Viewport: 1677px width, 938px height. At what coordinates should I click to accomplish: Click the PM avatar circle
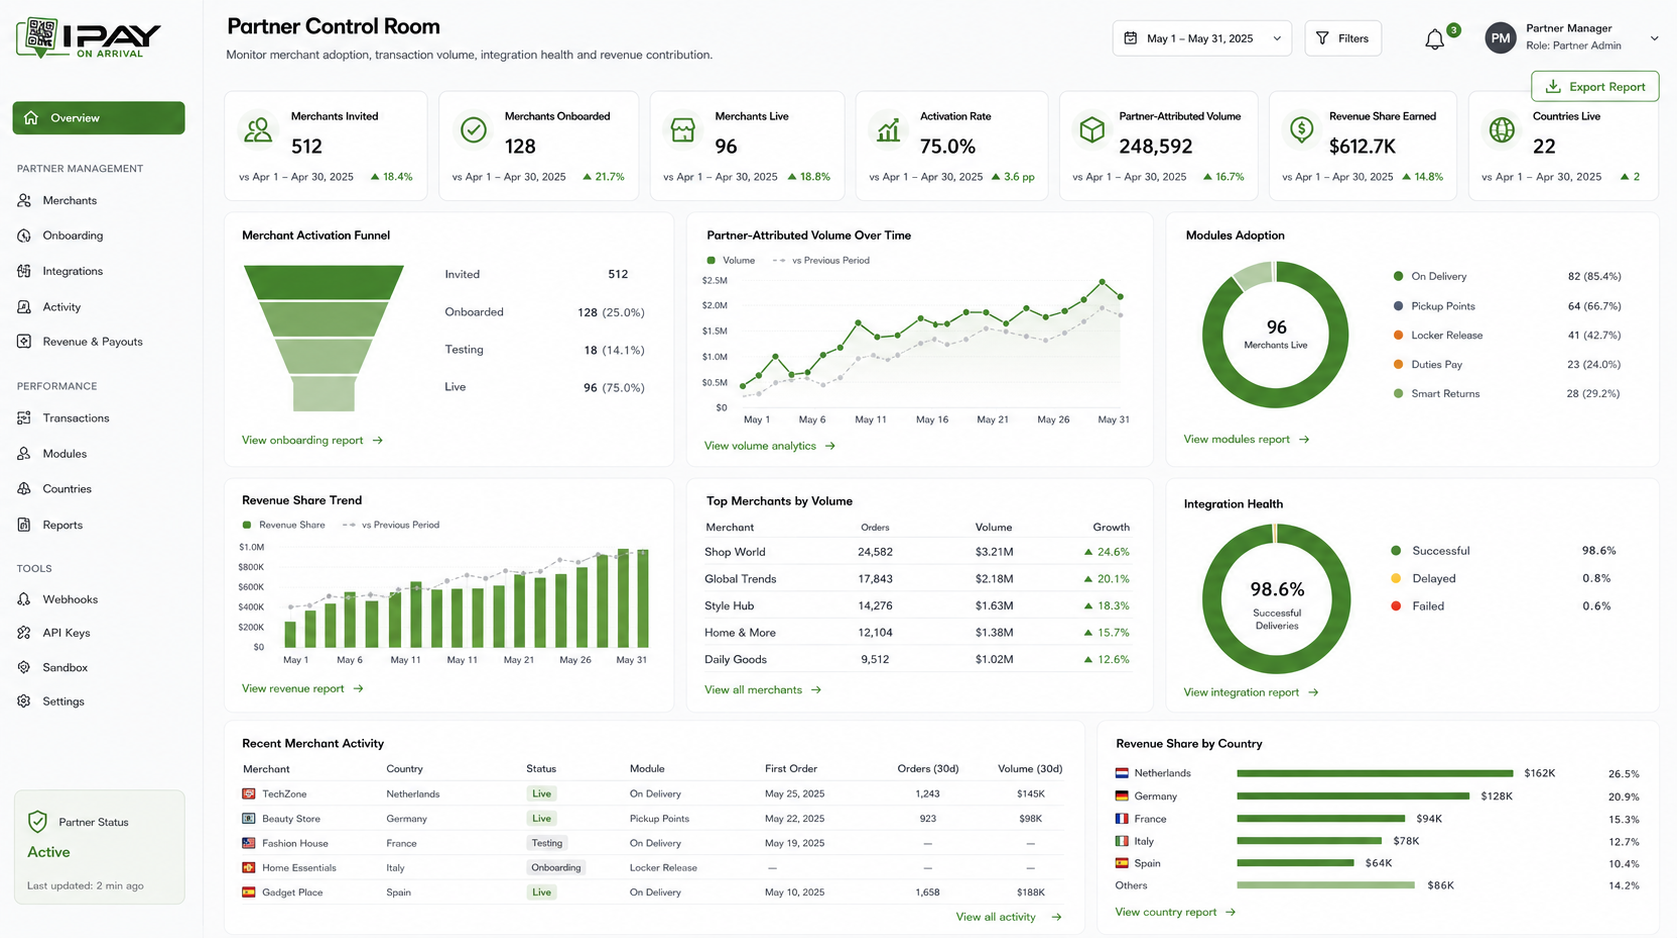click(1500, 39)
